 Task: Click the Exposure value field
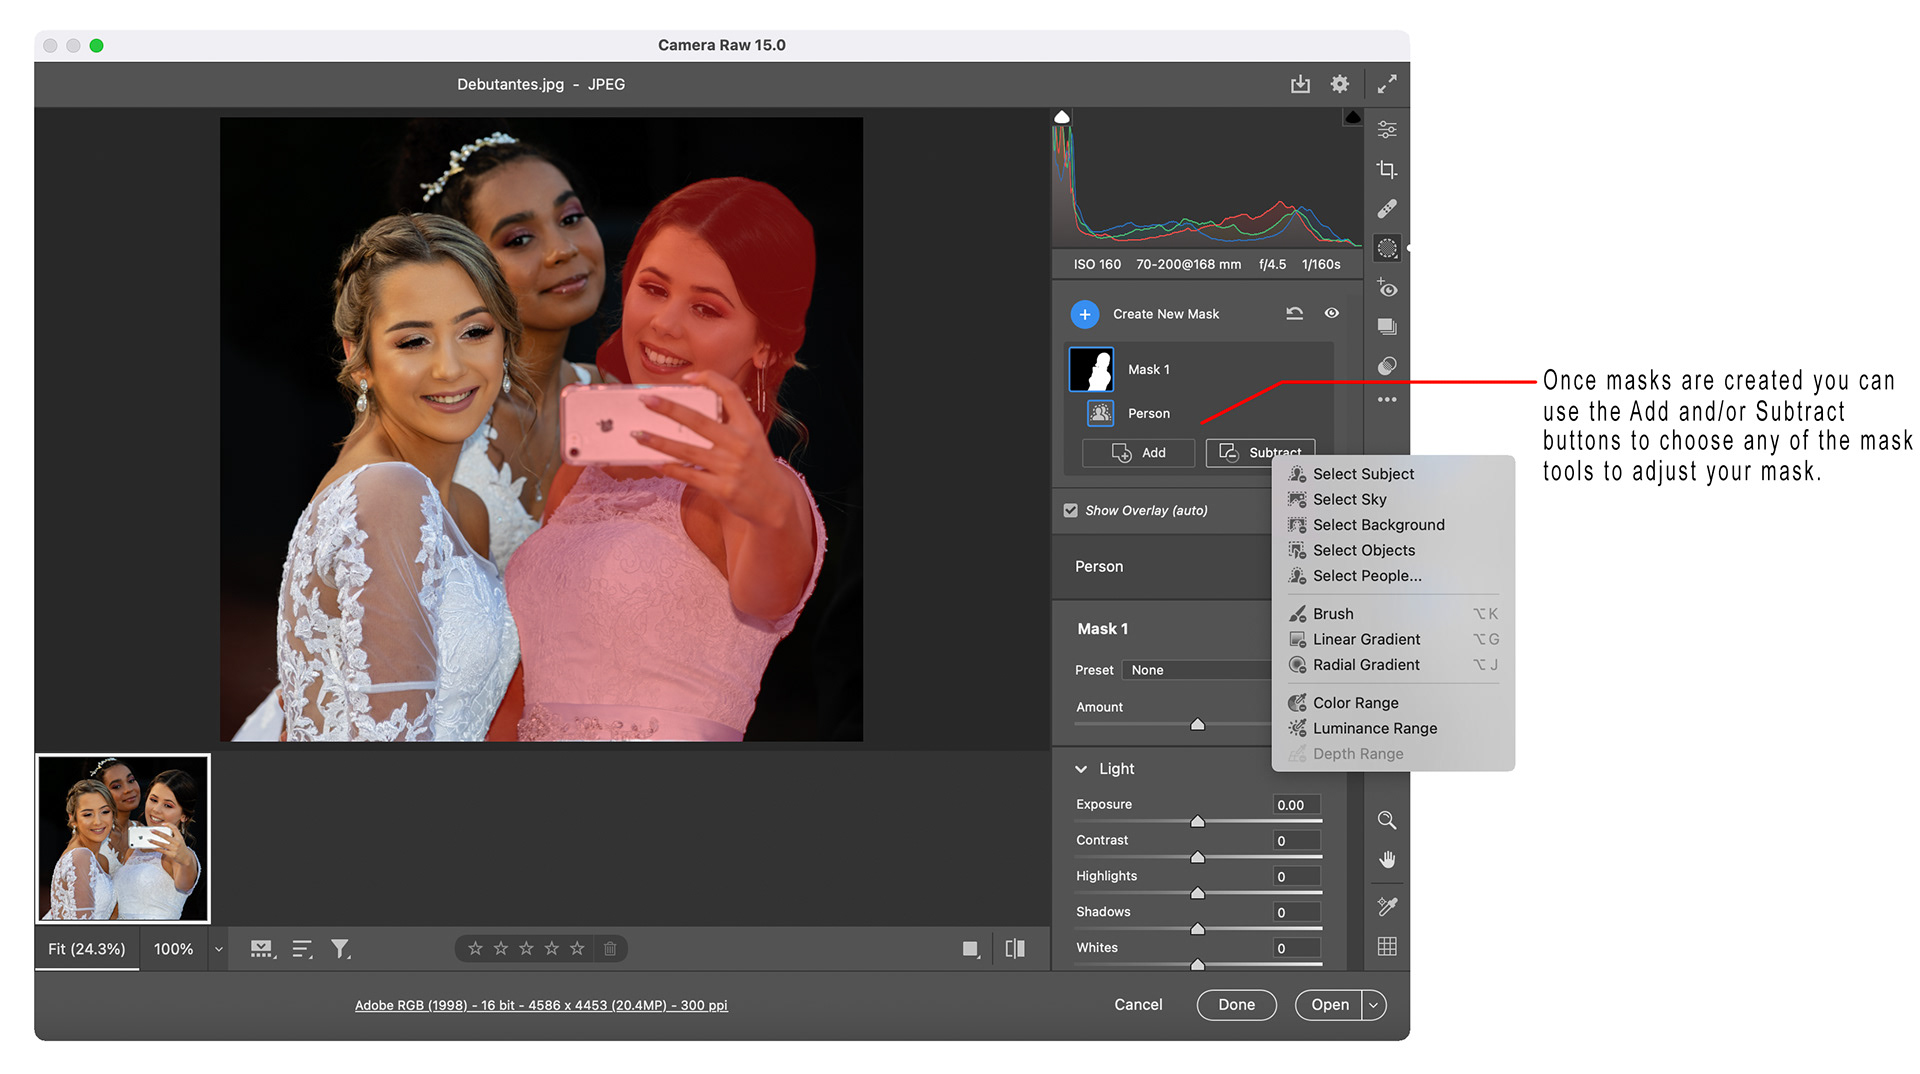tap(1297, 805)
